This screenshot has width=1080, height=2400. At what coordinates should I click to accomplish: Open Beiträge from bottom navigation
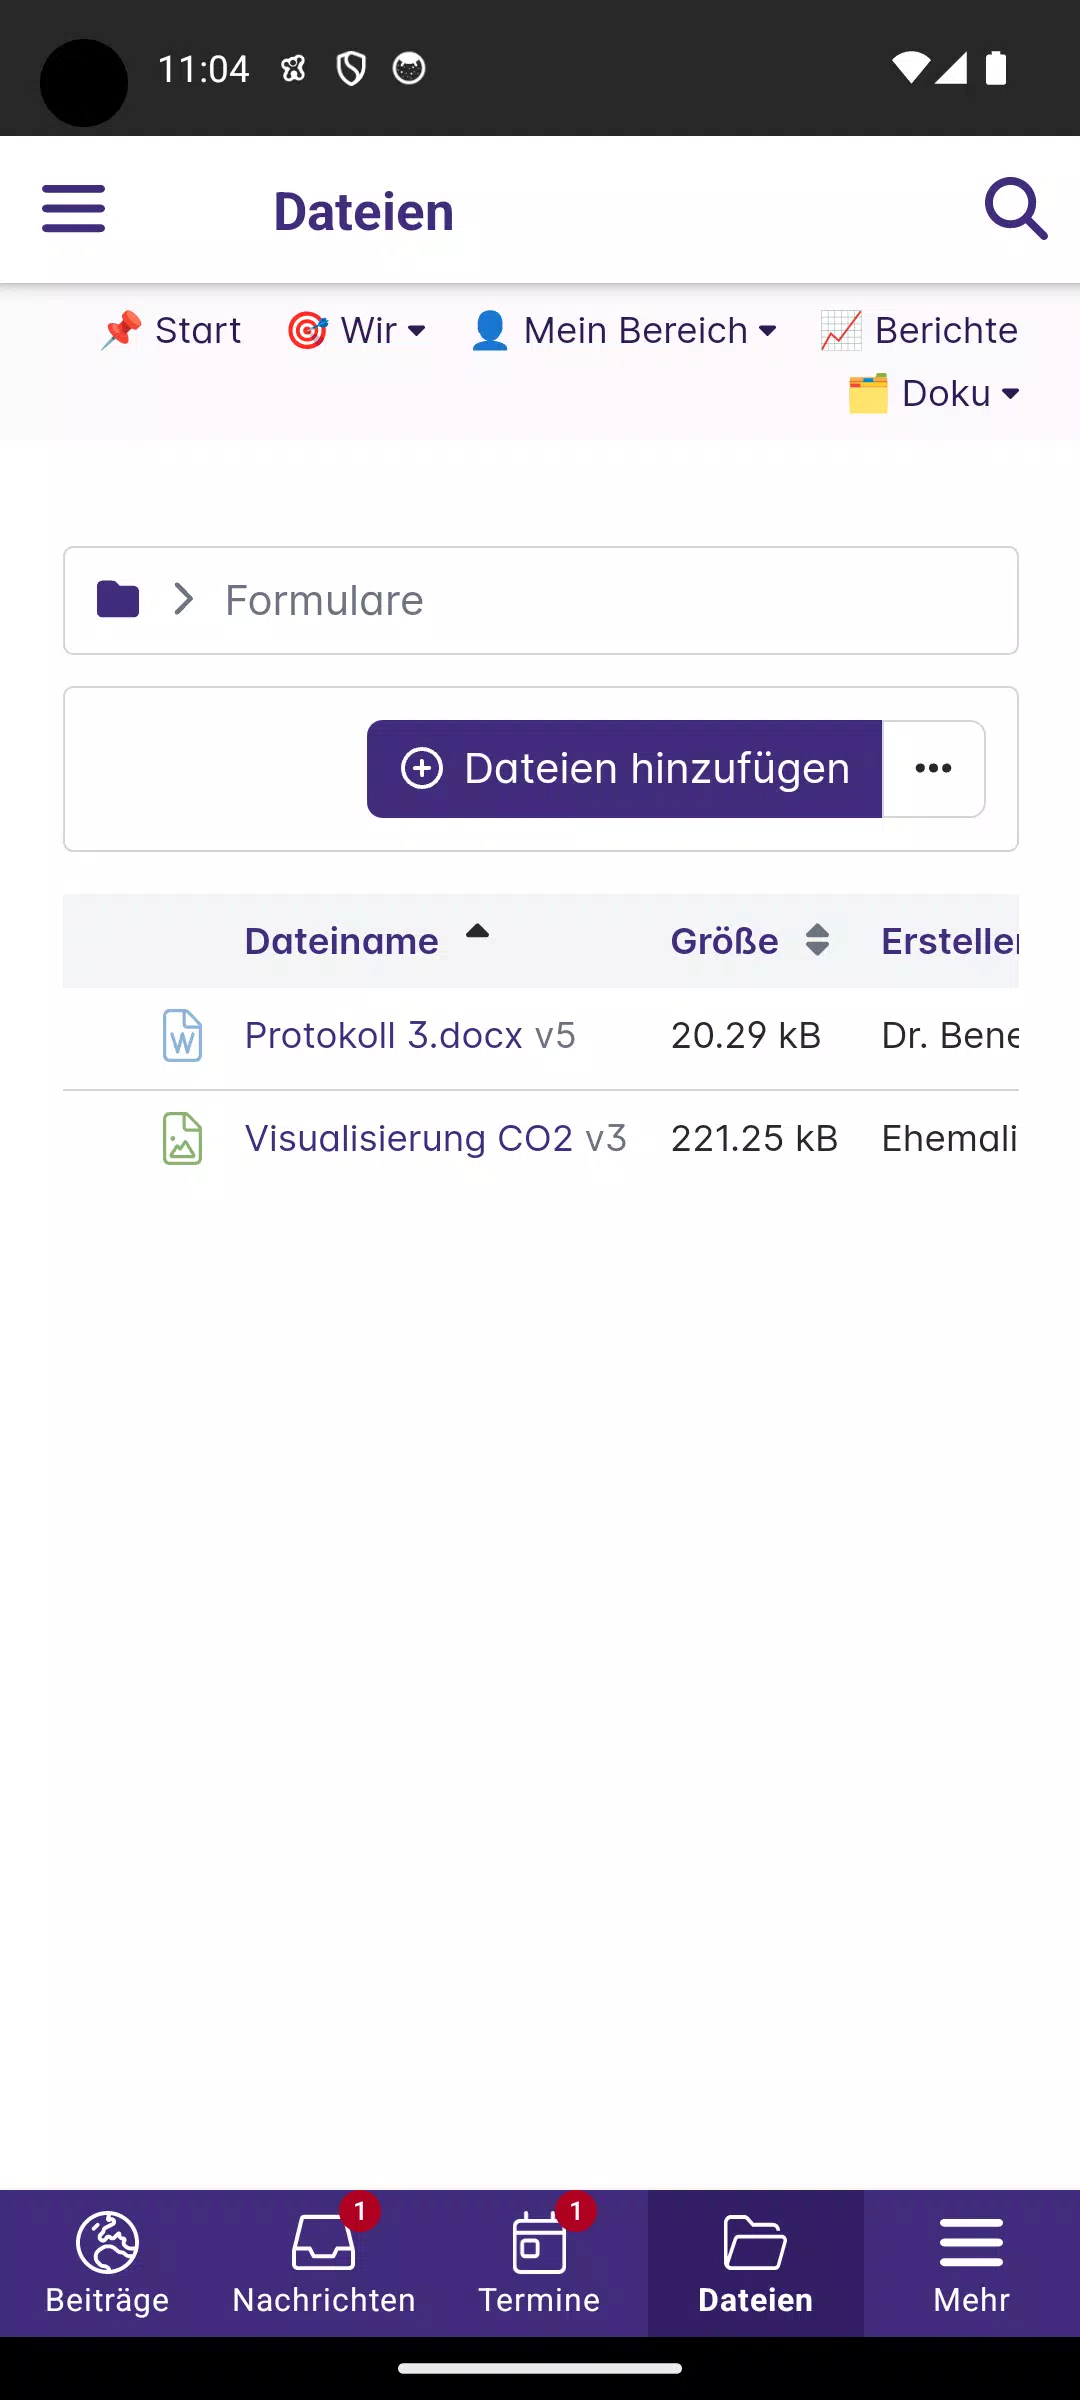108,2264
